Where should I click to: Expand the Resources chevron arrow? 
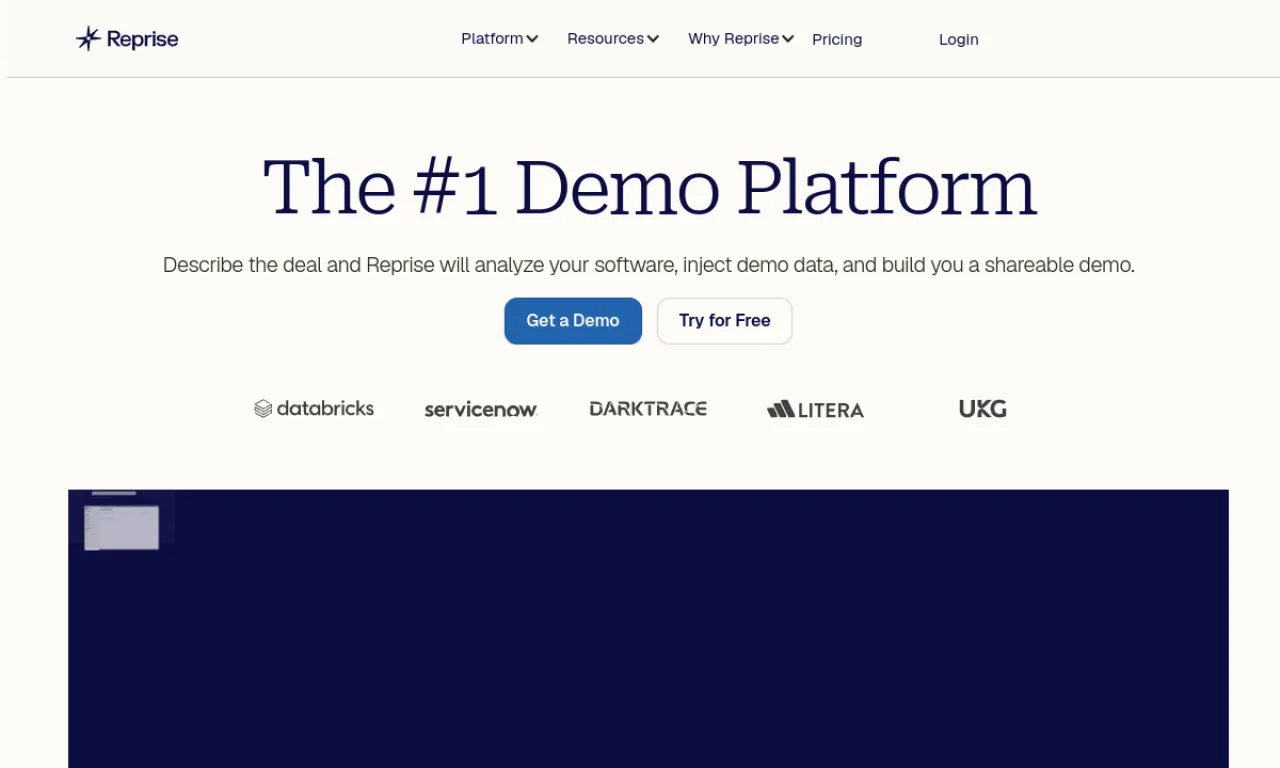(653, 39)
